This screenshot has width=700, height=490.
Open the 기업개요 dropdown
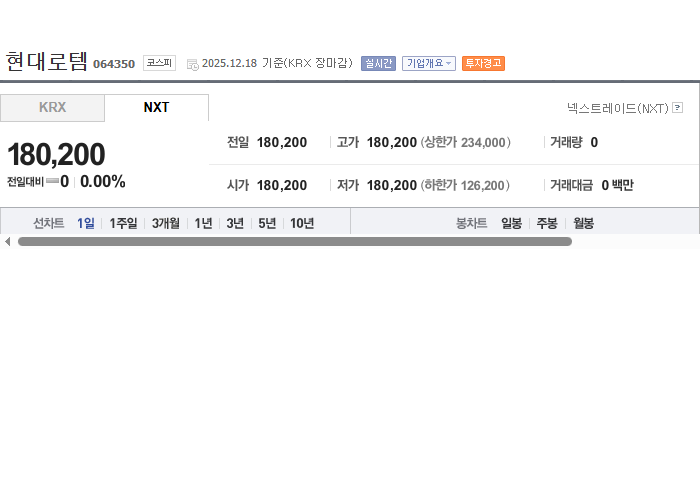429,63
